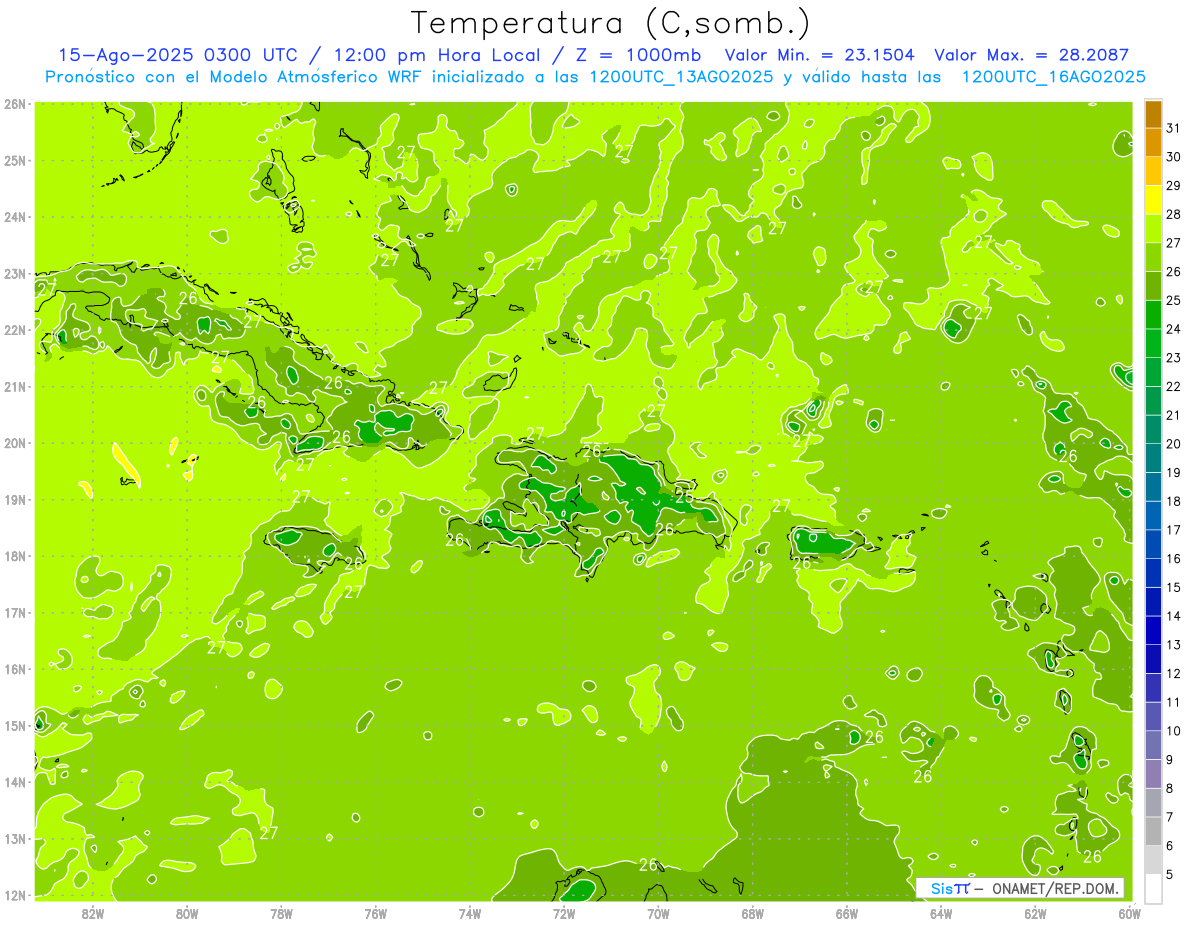The image size is (1200, 927).
Task: Click the "62W" longitude axis label
Action: (x=1035, y=914)
